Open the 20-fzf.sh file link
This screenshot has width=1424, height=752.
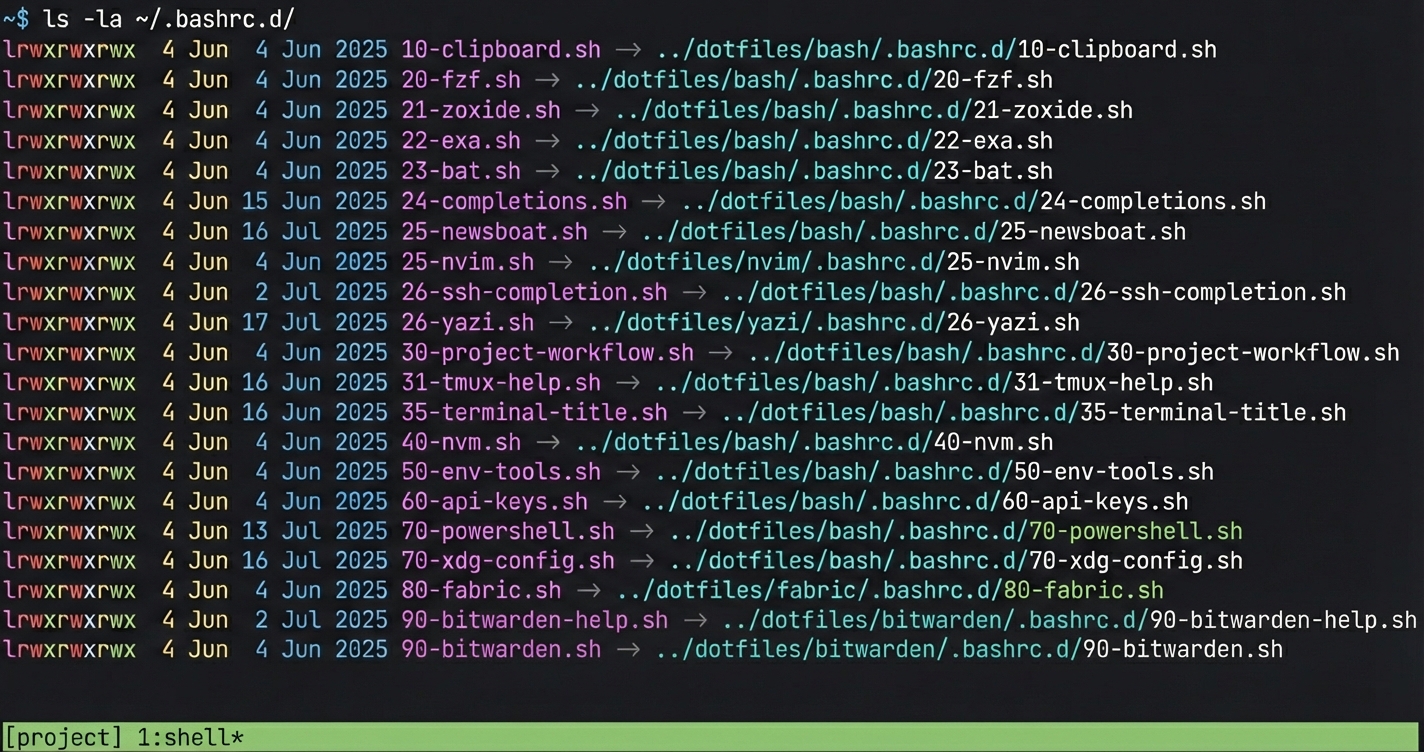[x=459, y=80]
